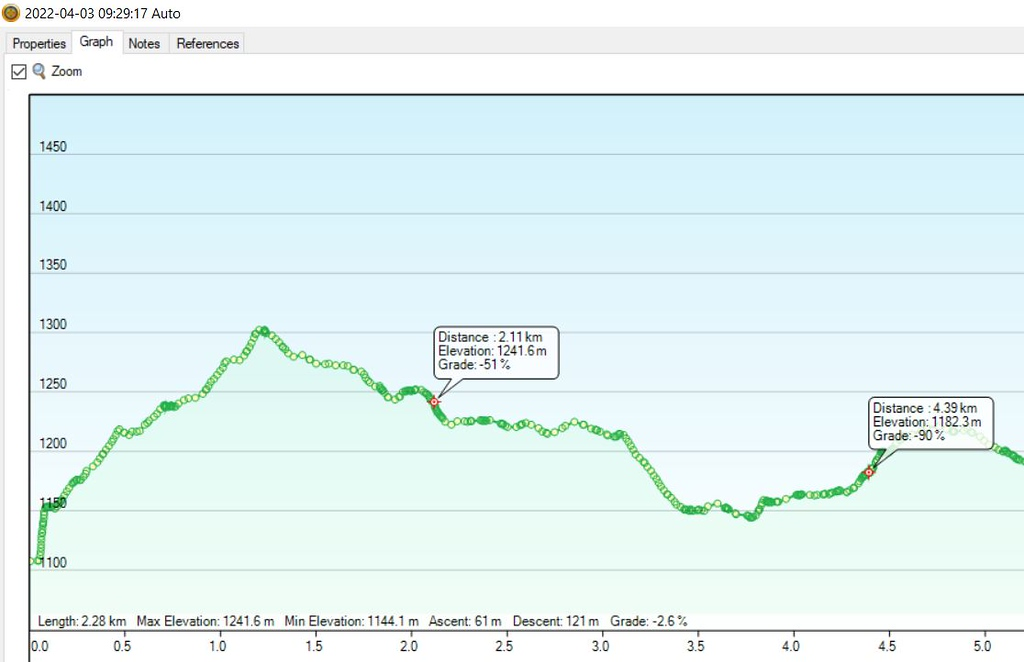1024x662 pixels.
Task: Toggle the Zoom checkbox
Action: (18, 72)
